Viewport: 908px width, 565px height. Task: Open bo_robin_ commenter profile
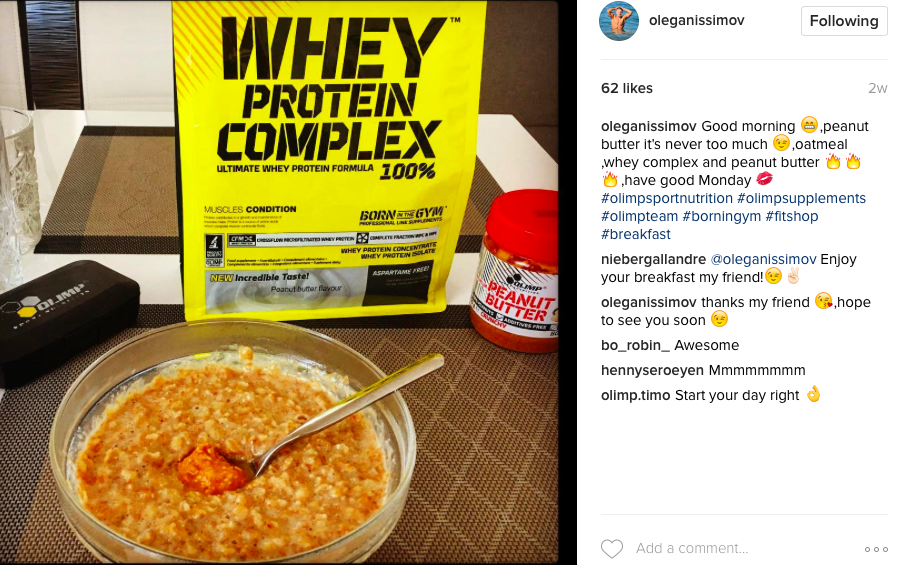[x=635, y=345]
